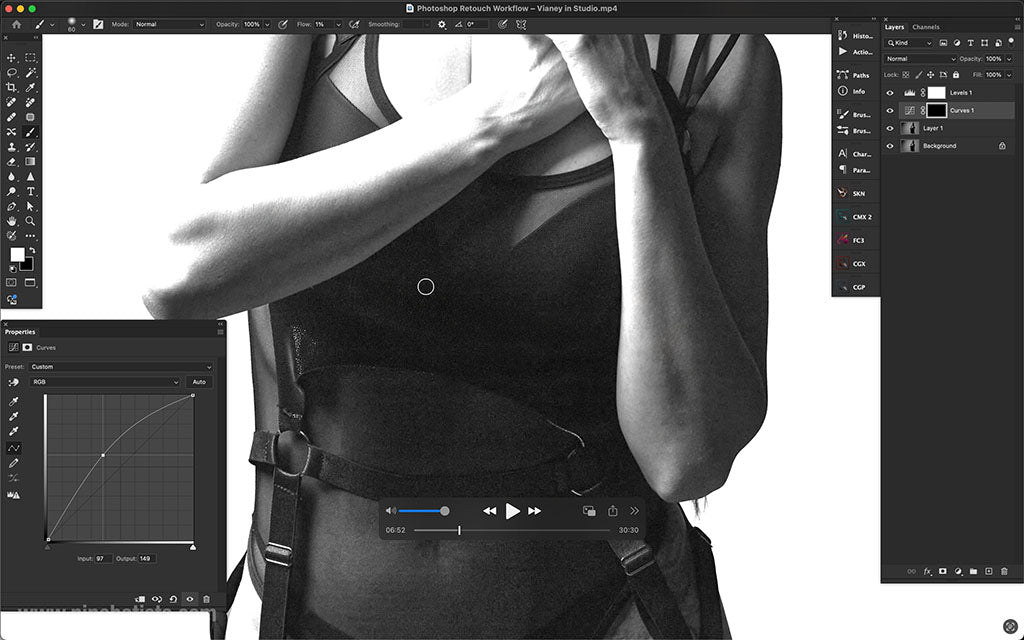Select the Clone Stamp tool
Image resolution: width=1024 pixels, height=640 pixels.
click(12, 146)
